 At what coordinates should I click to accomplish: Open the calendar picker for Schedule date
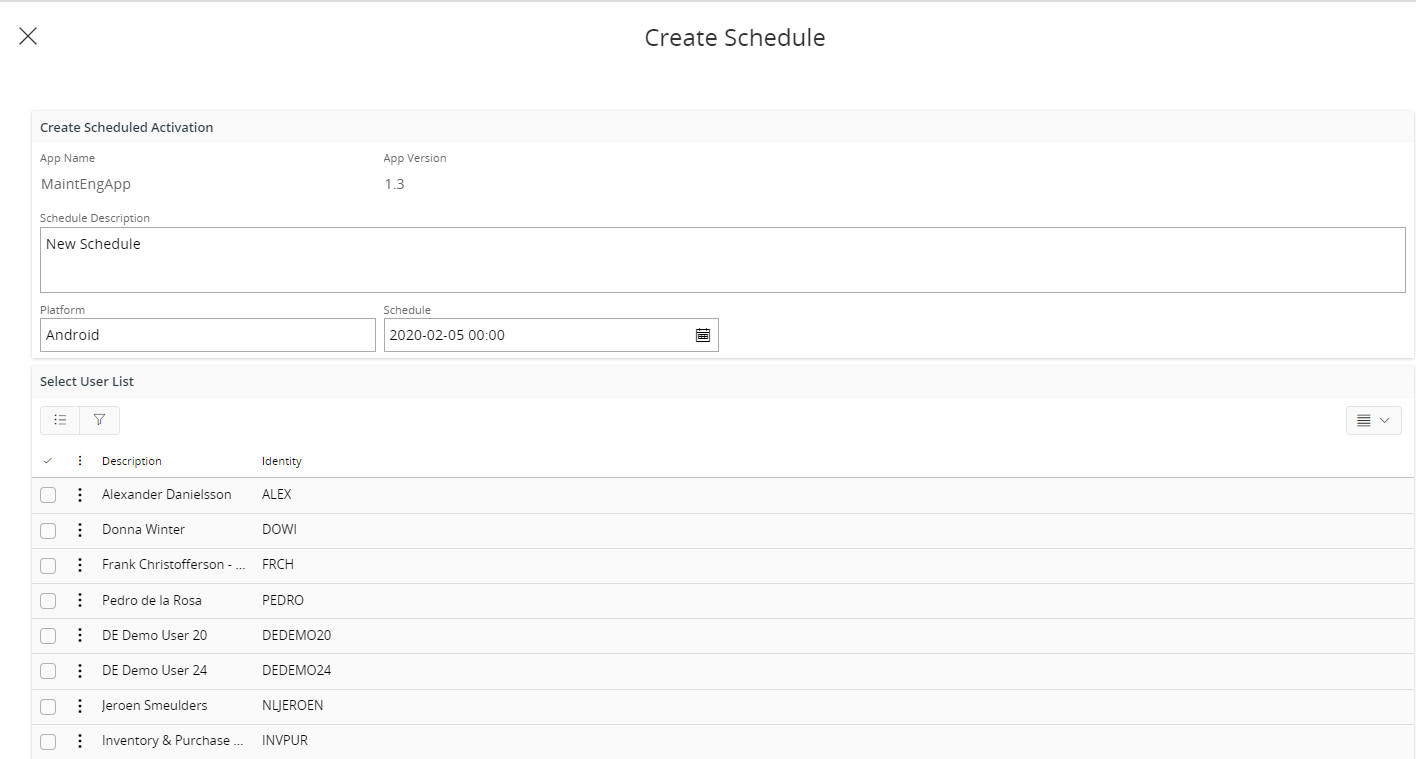[x=703, y=335]
